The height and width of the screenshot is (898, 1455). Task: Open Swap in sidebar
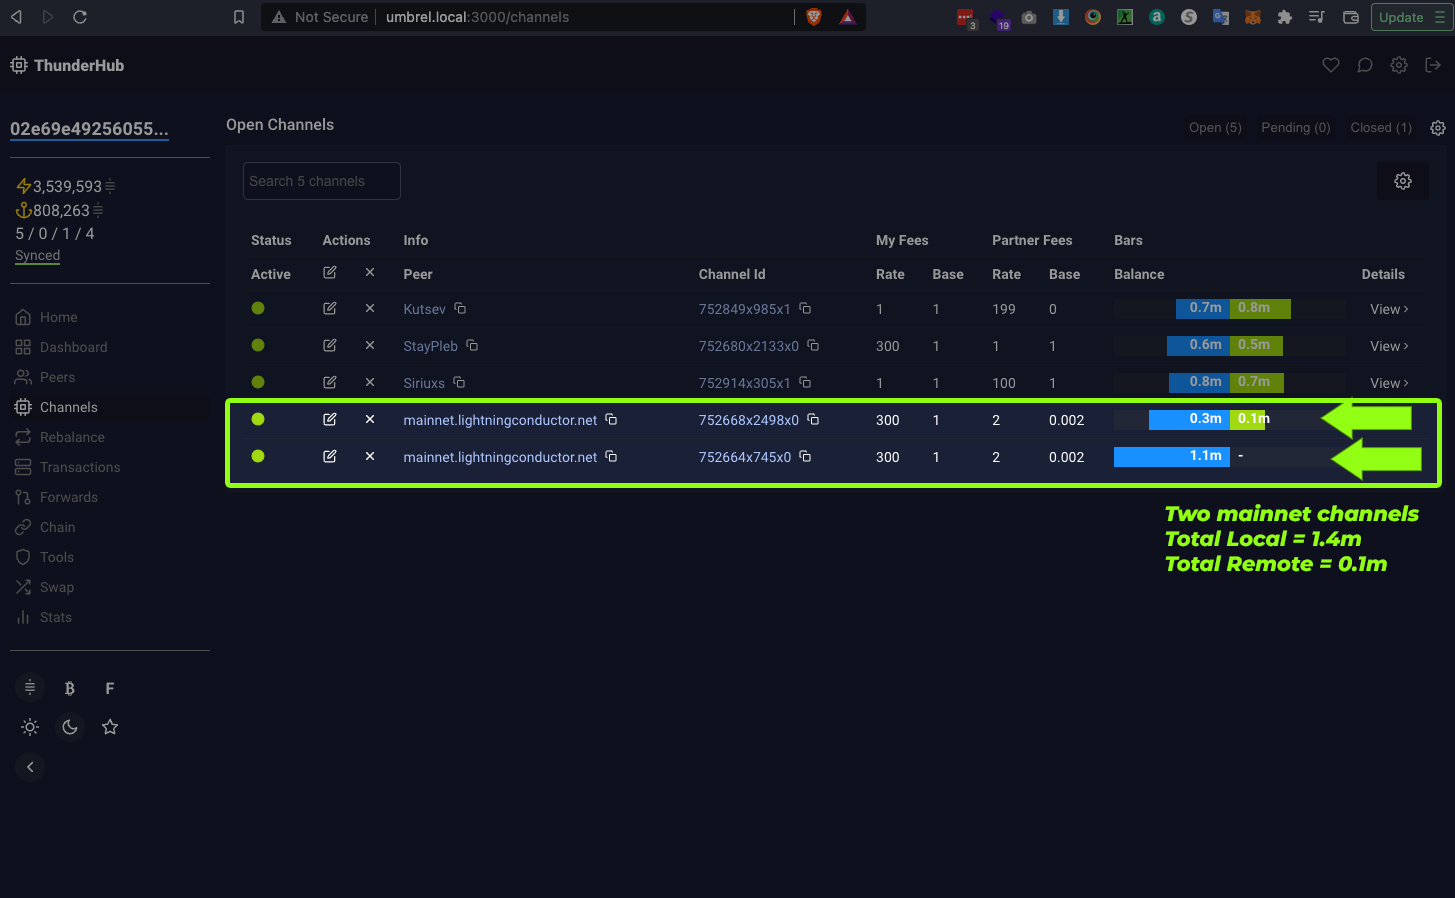[44, 587]
